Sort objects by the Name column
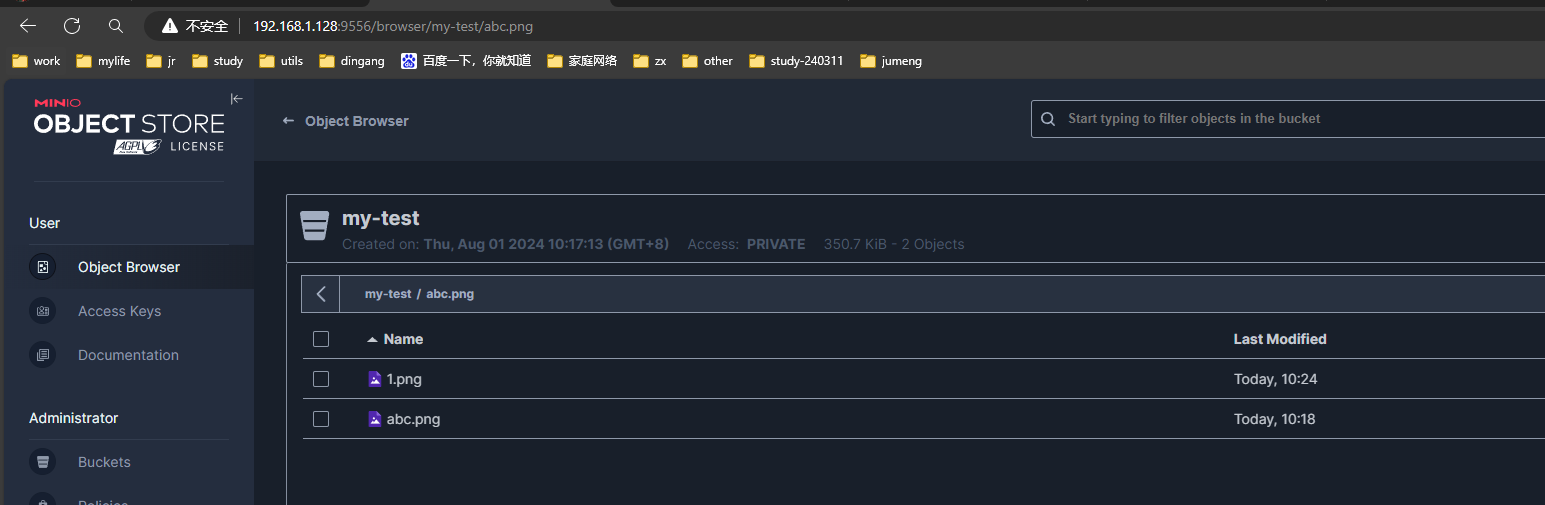Viewport: 1545px width, 505px height. click(403, 339)
